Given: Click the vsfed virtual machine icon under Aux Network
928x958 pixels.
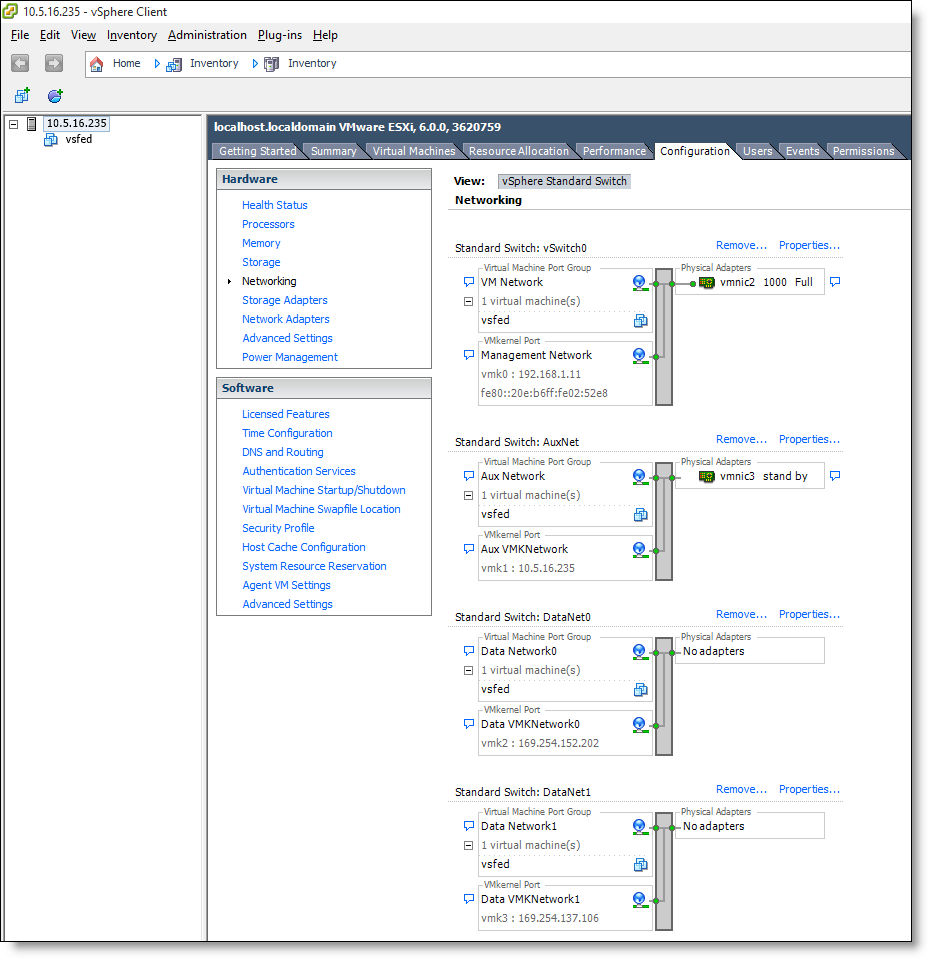Looking at the screenshot, I should click(x=640, y=515).
